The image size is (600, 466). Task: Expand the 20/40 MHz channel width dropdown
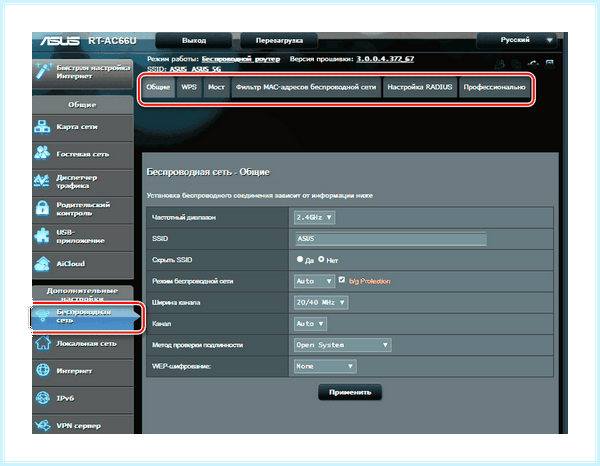pos(321,302)
